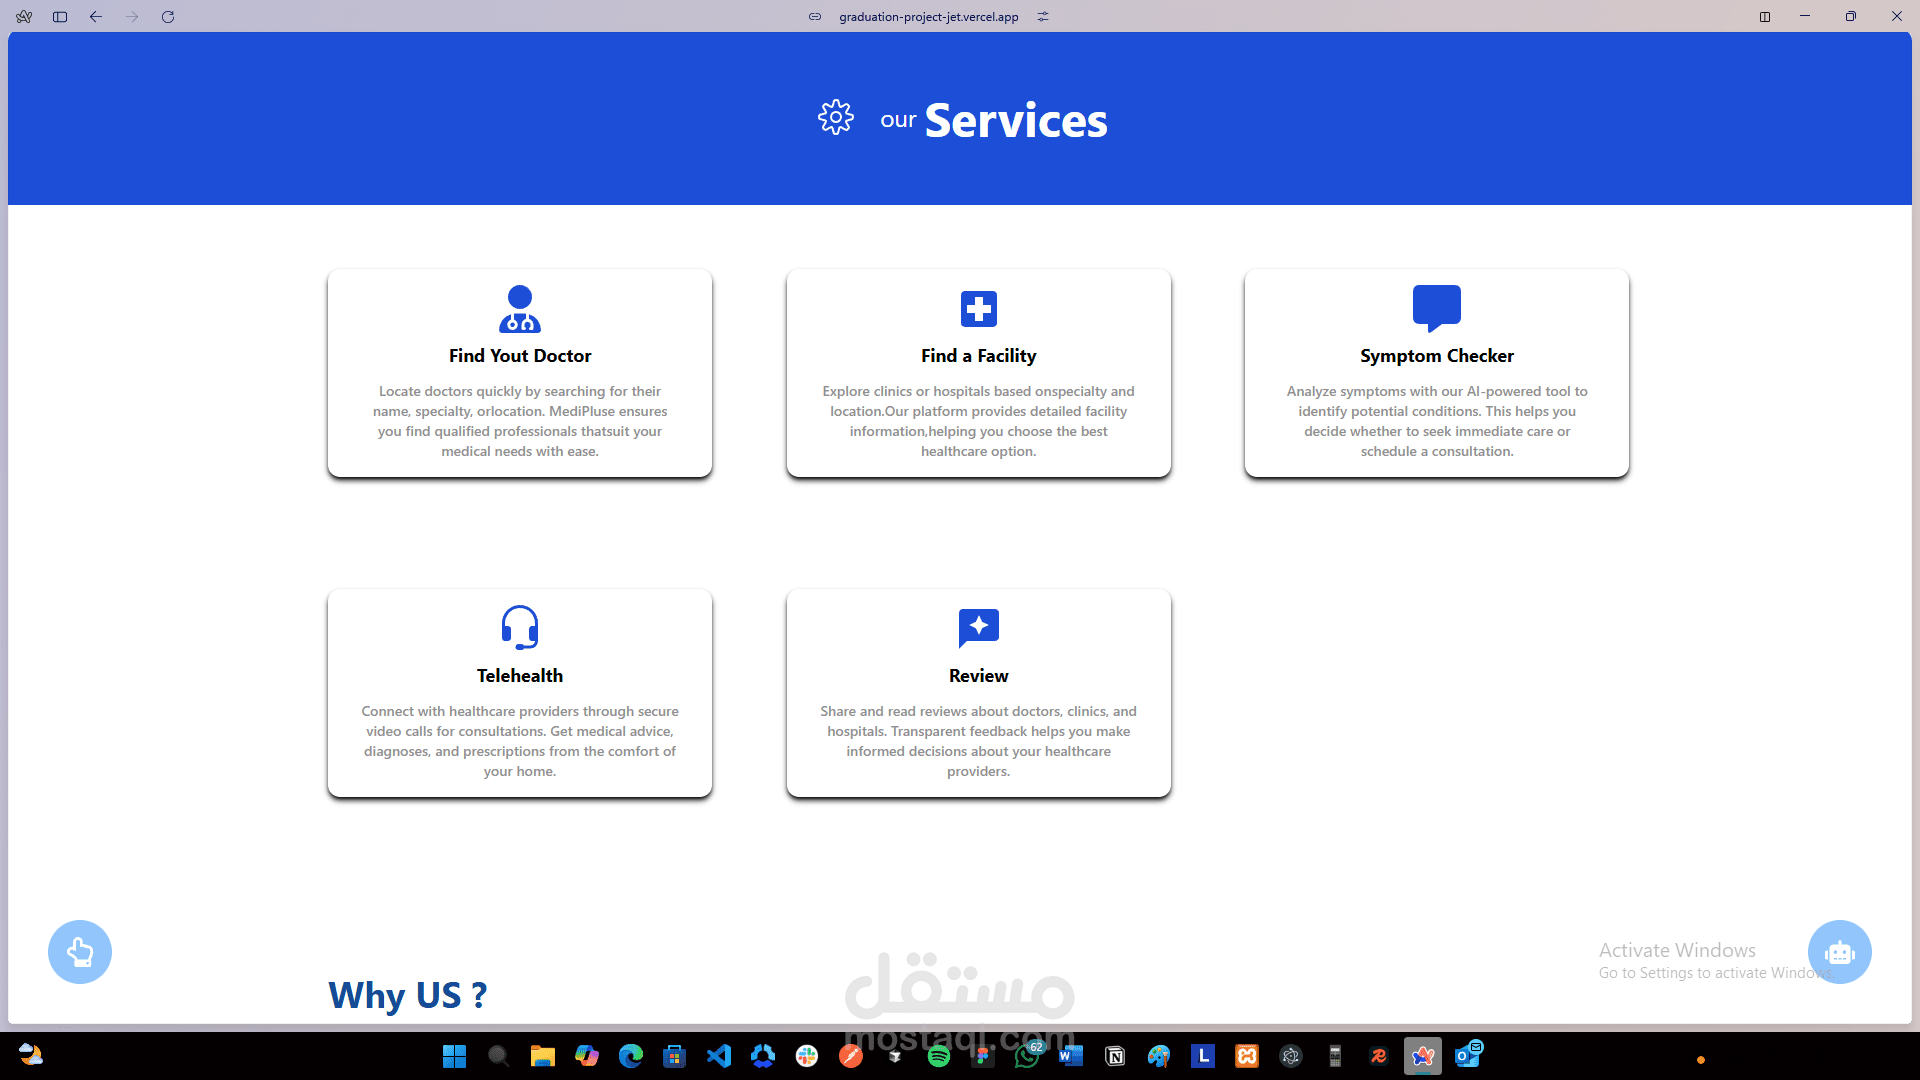This screenshot has height=1080, width=1920.
Task: Open the Symptom Checker service heading
Action: [x=1437, y=356]
